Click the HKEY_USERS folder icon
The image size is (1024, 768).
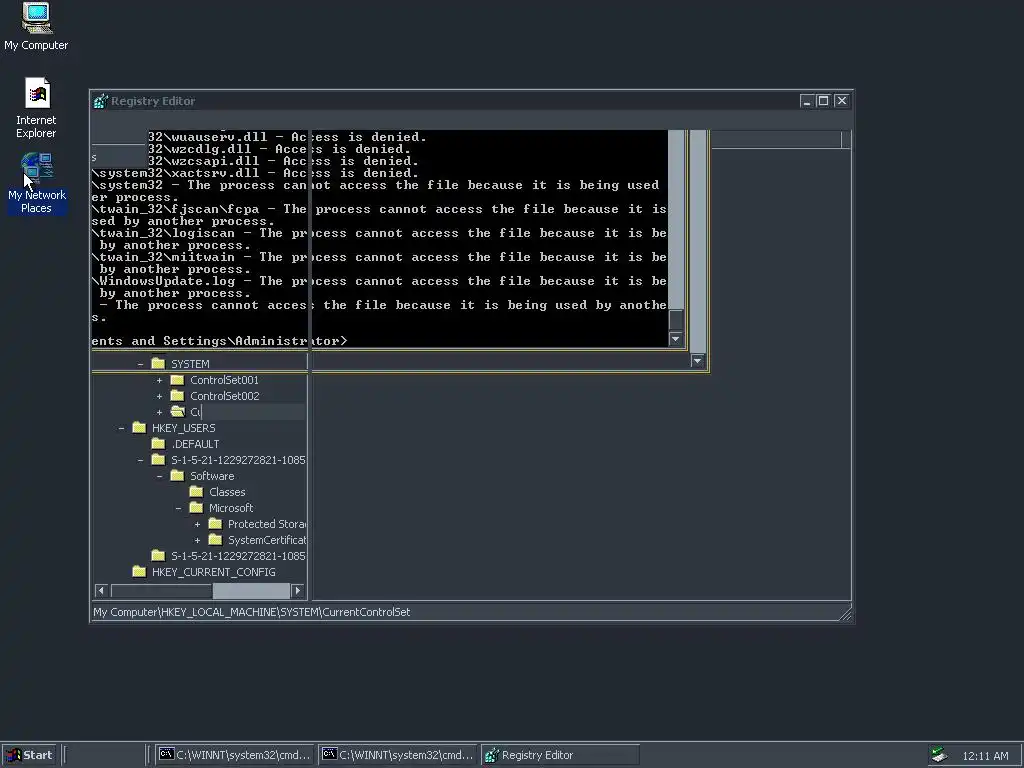pyautogui.click(x=139, y=428)
